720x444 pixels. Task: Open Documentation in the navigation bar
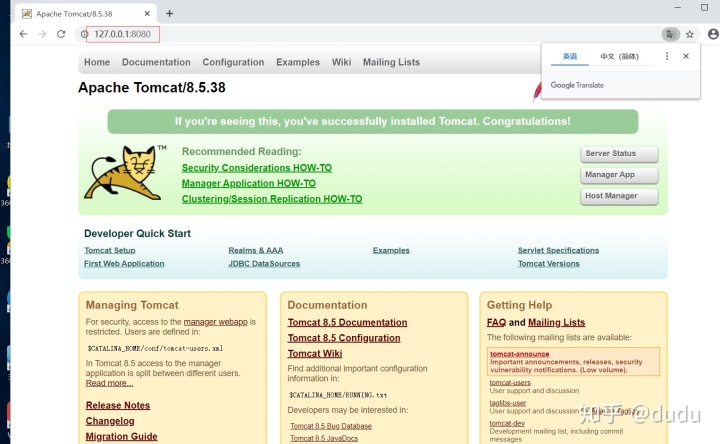[156, 62]
